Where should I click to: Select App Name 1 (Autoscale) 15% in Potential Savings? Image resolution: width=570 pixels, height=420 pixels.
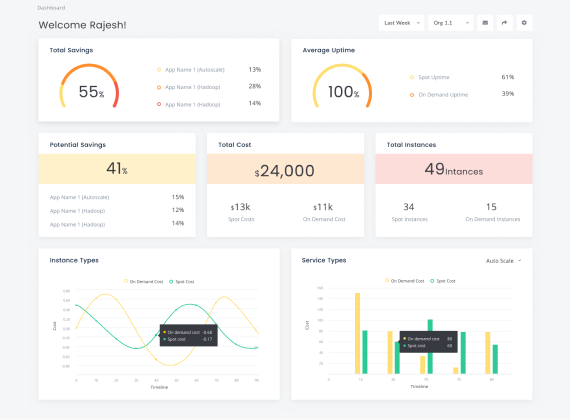117,197
